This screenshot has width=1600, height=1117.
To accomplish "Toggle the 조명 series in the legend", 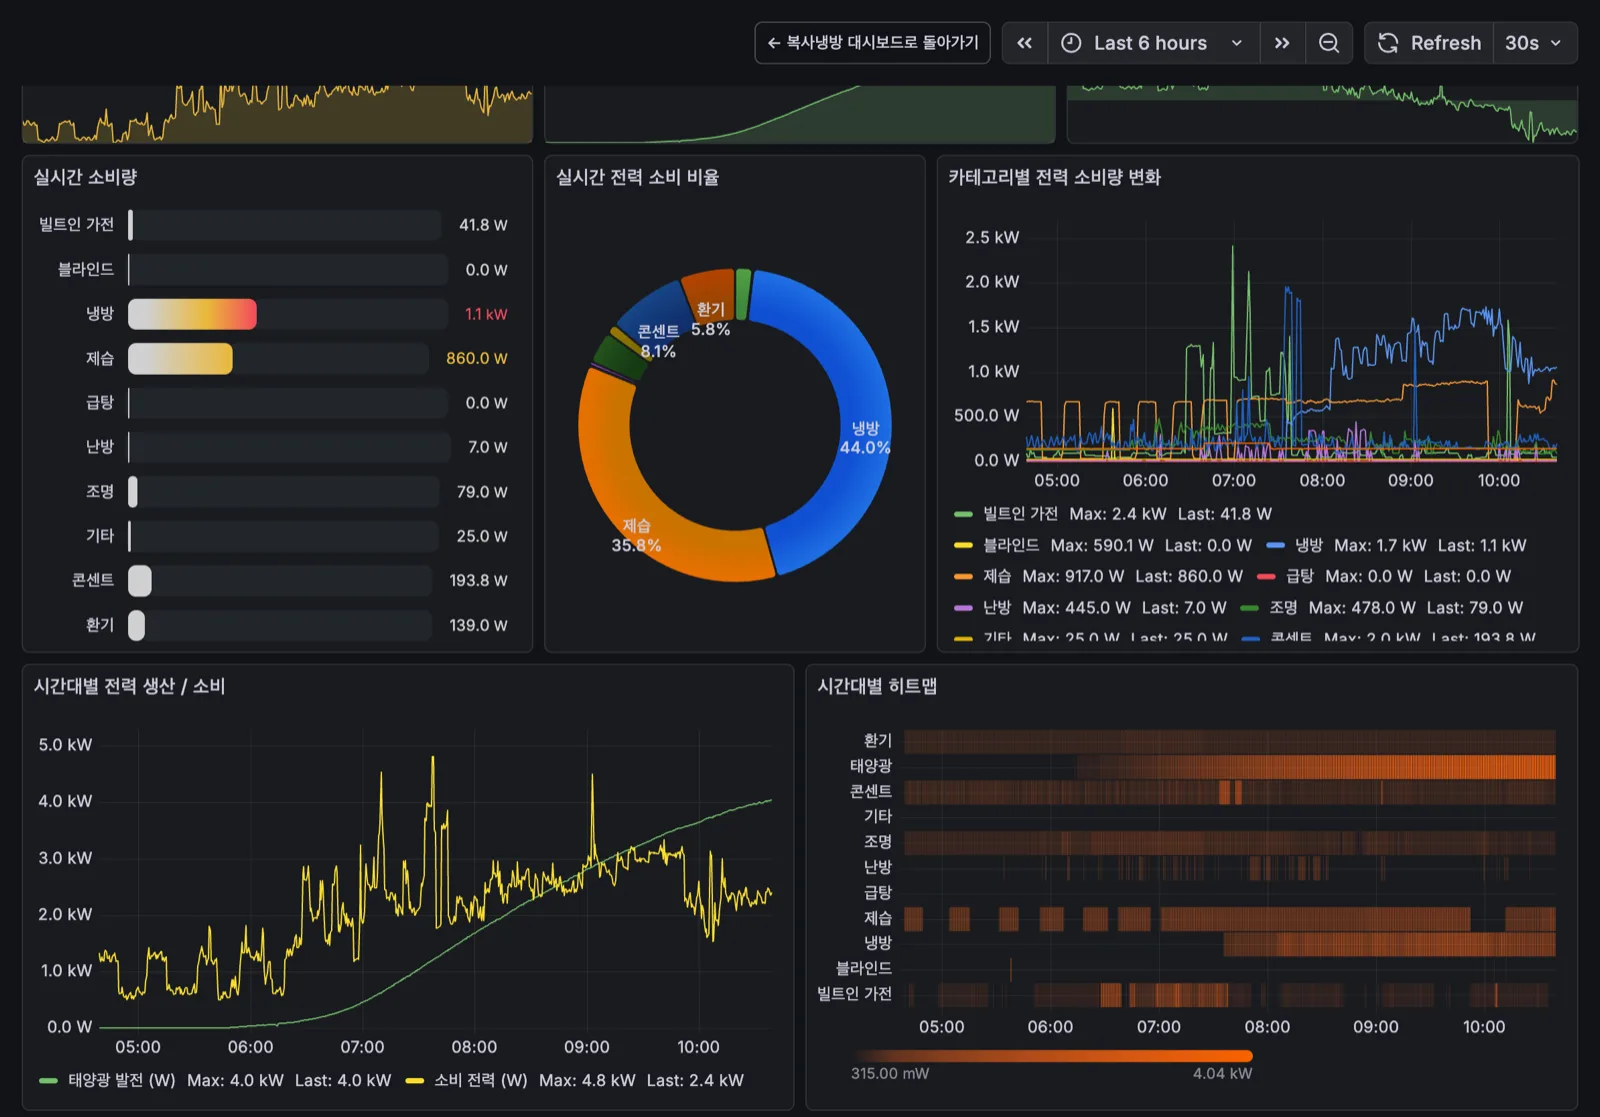I will [1283, 607].
